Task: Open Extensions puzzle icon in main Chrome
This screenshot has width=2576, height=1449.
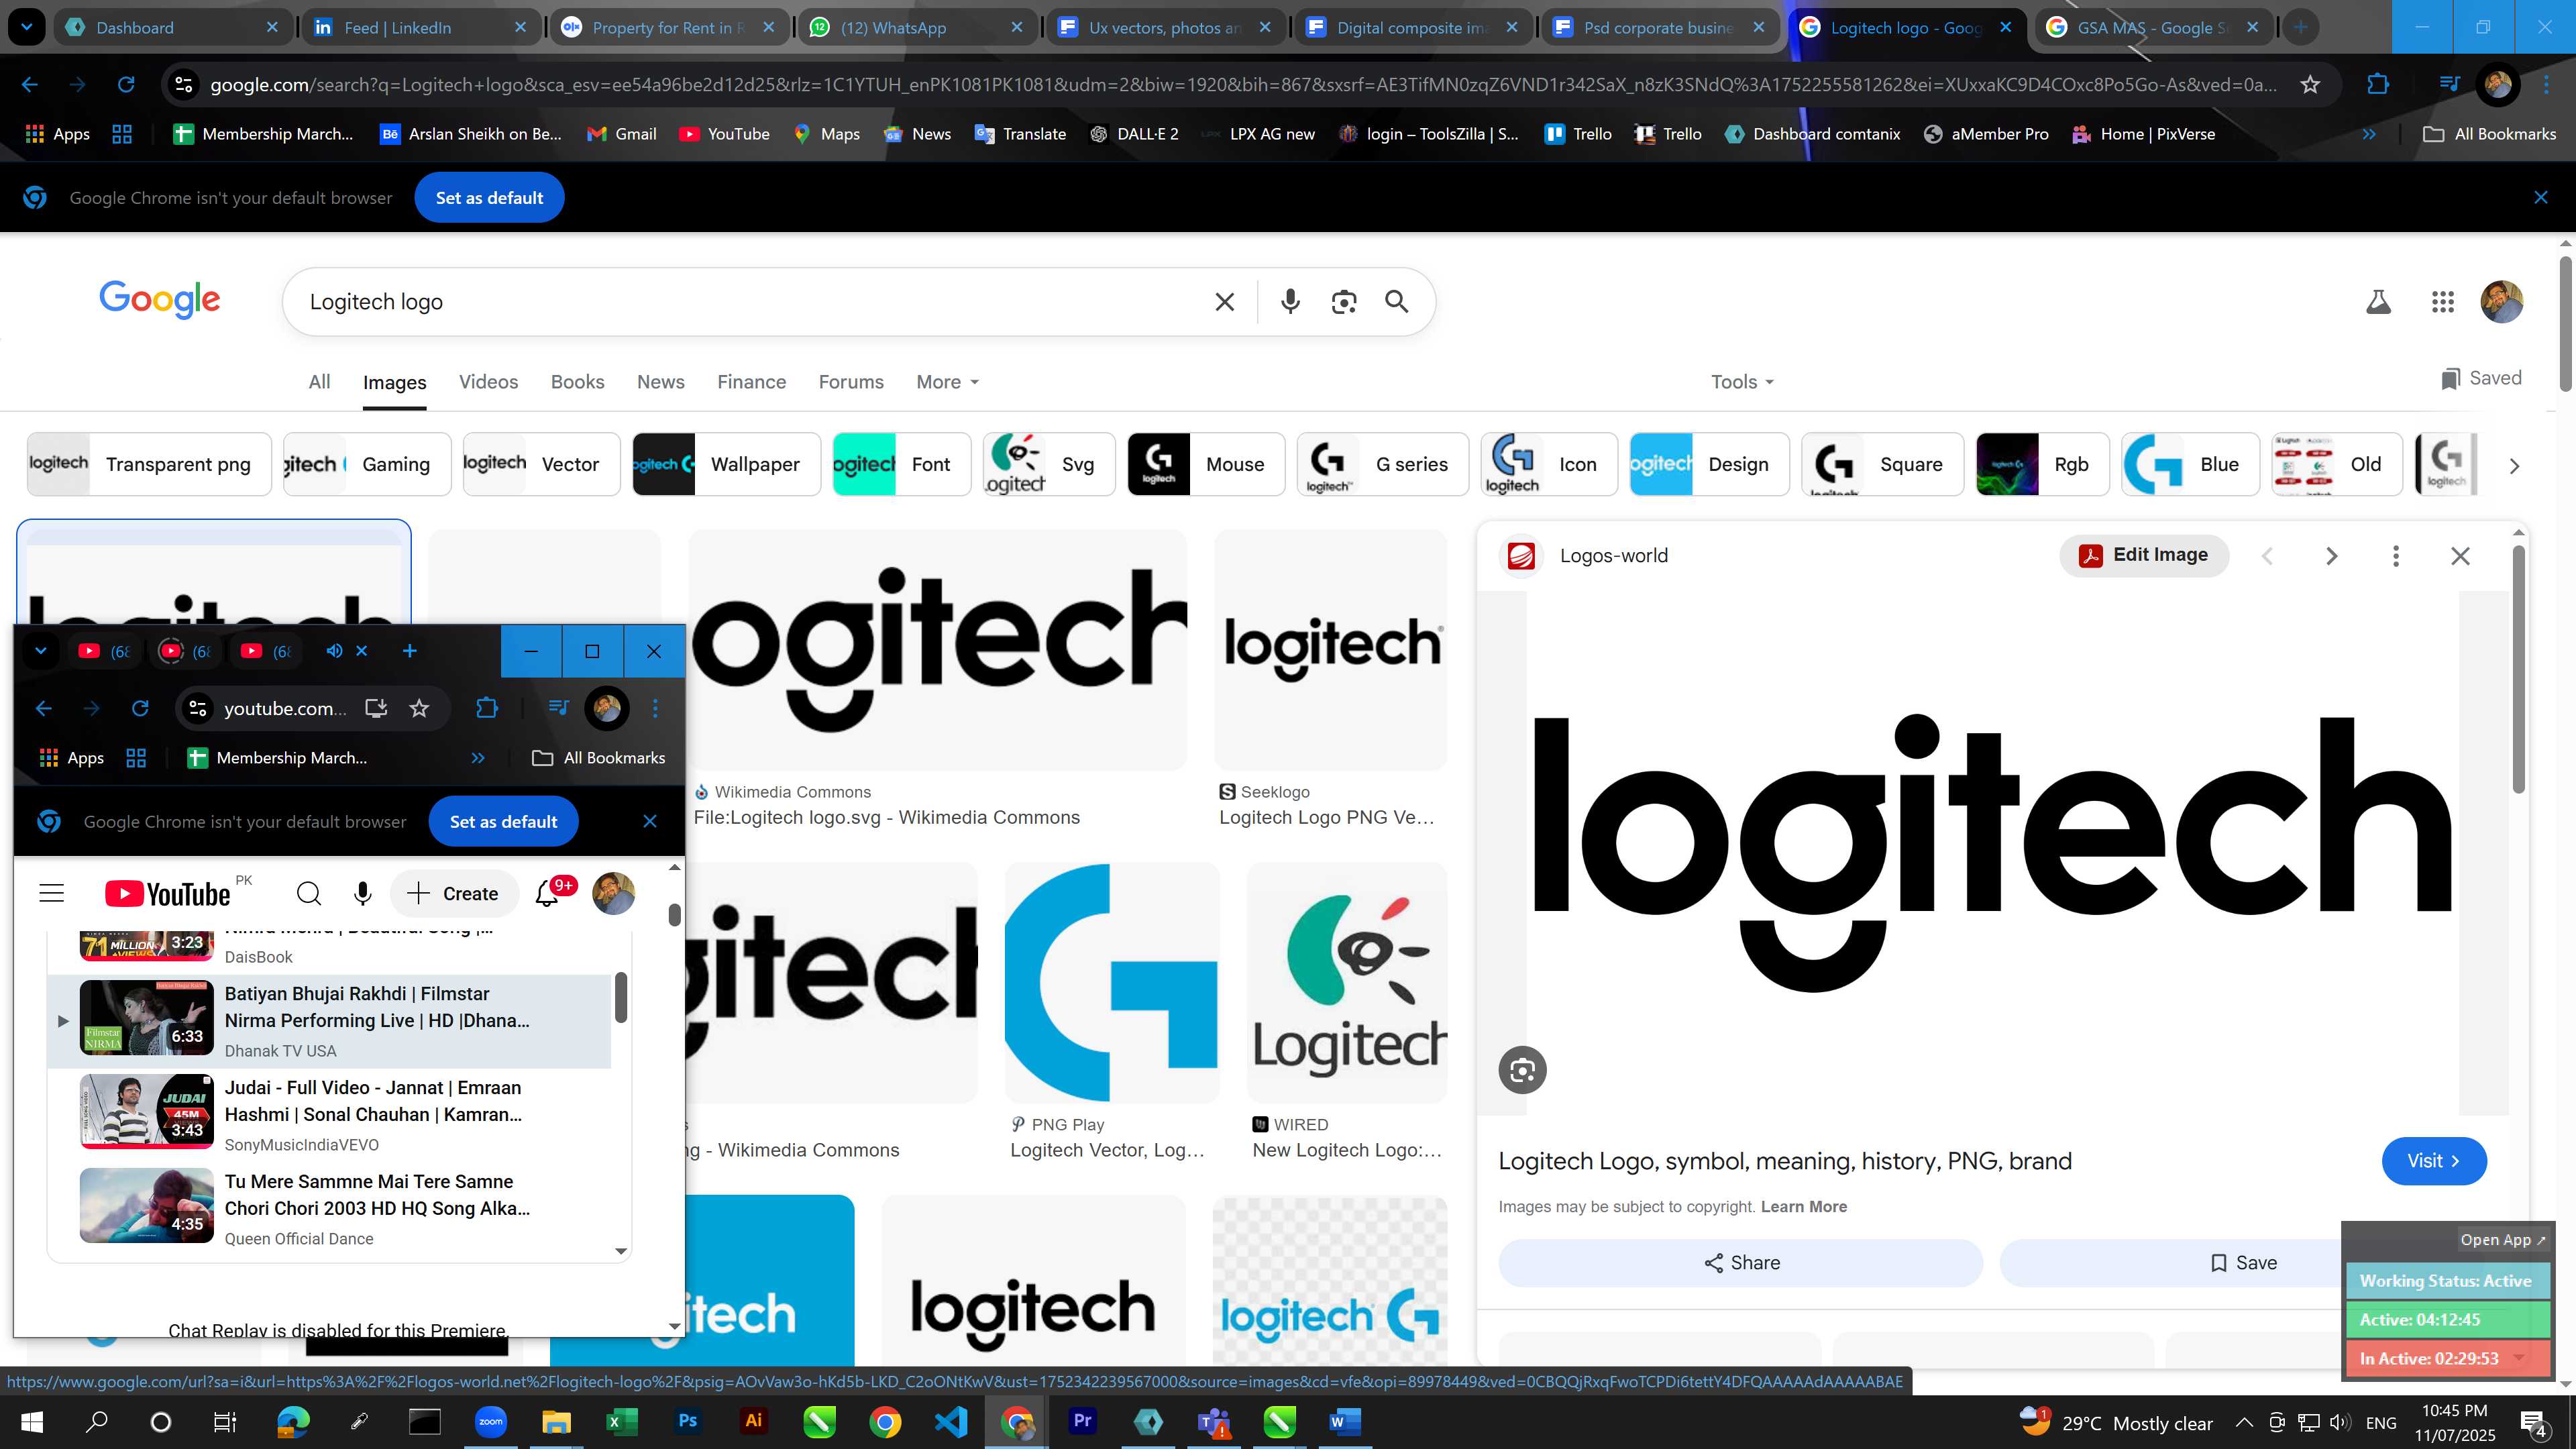Action: coord(2379,85)
